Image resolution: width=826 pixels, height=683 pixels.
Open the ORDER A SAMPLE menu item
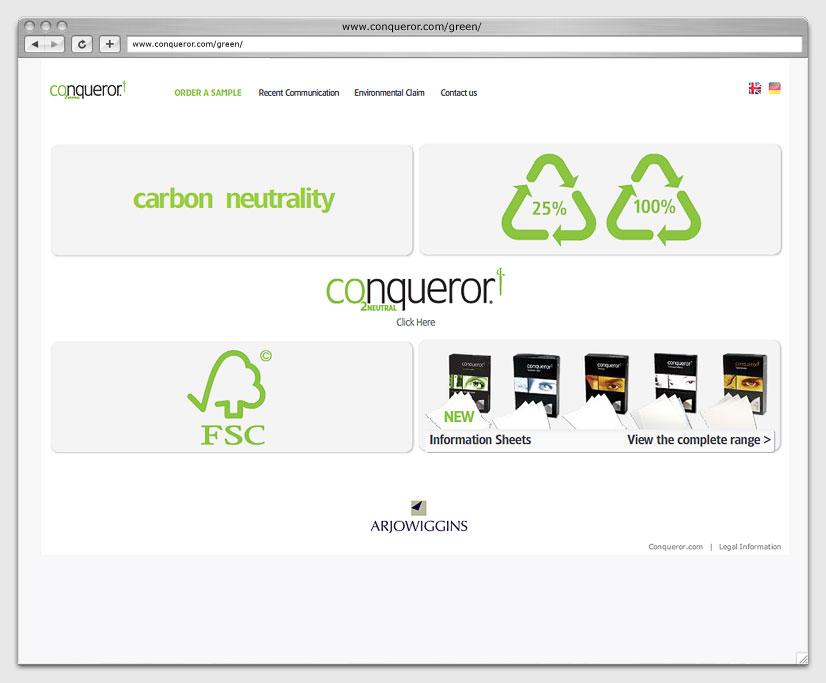click(208, 93)
